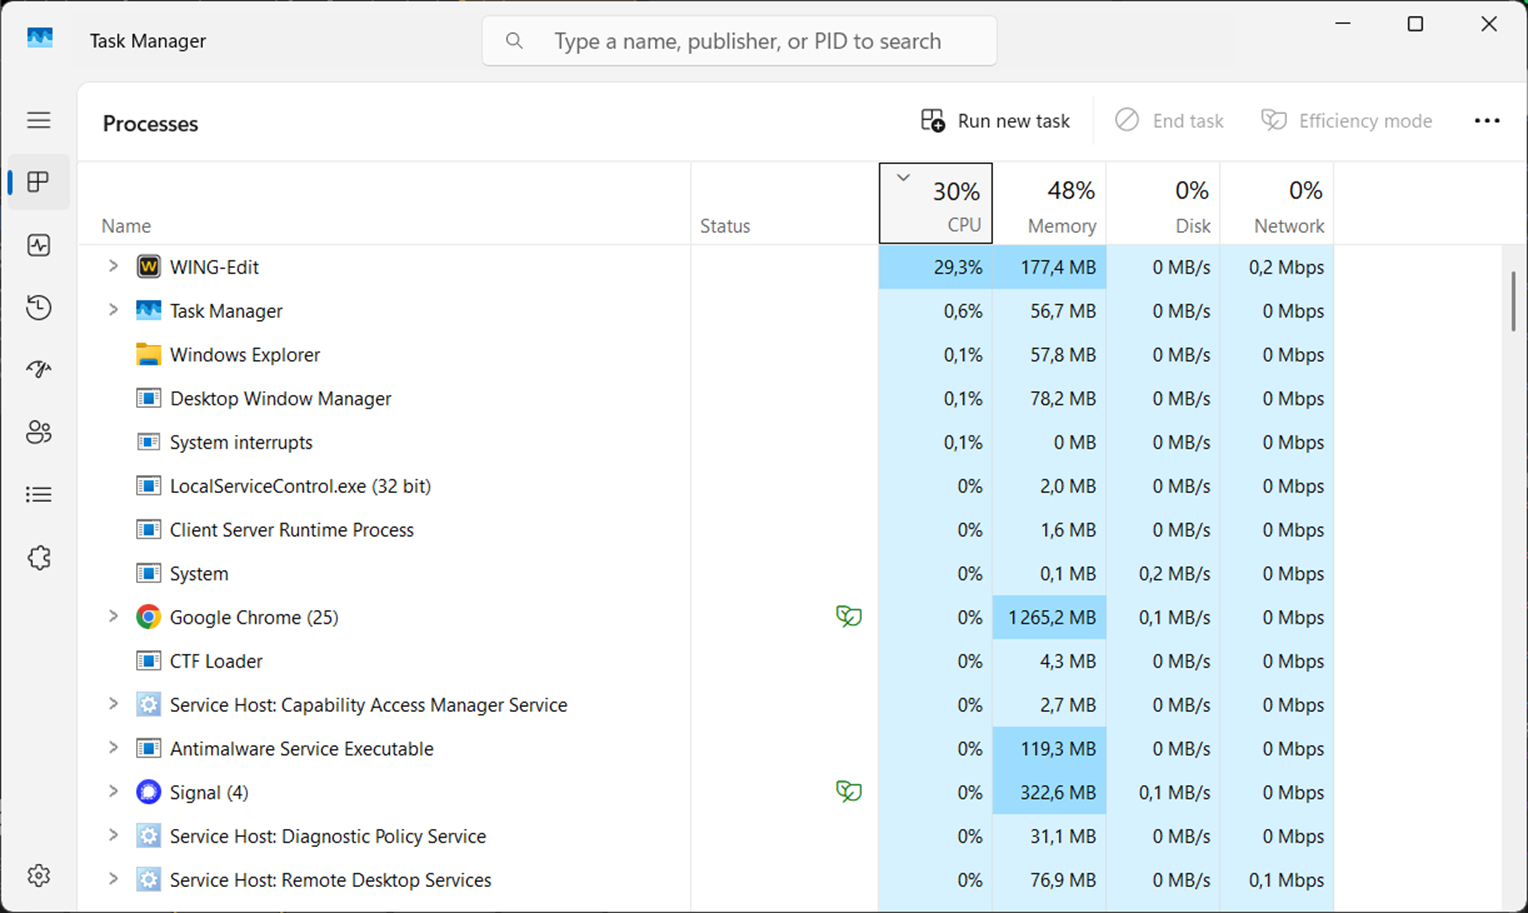Click the Task Manager app logo

pyautogui.click(x=40, y=38)
